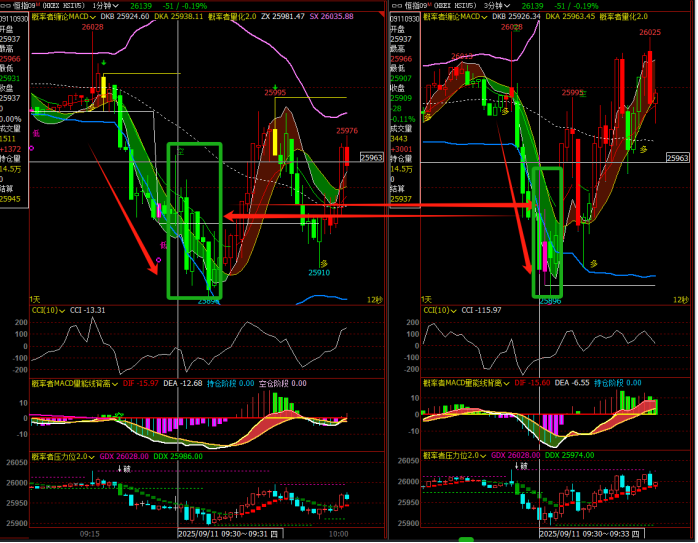Click the 1天 range label in left chart

click(35, 300)
